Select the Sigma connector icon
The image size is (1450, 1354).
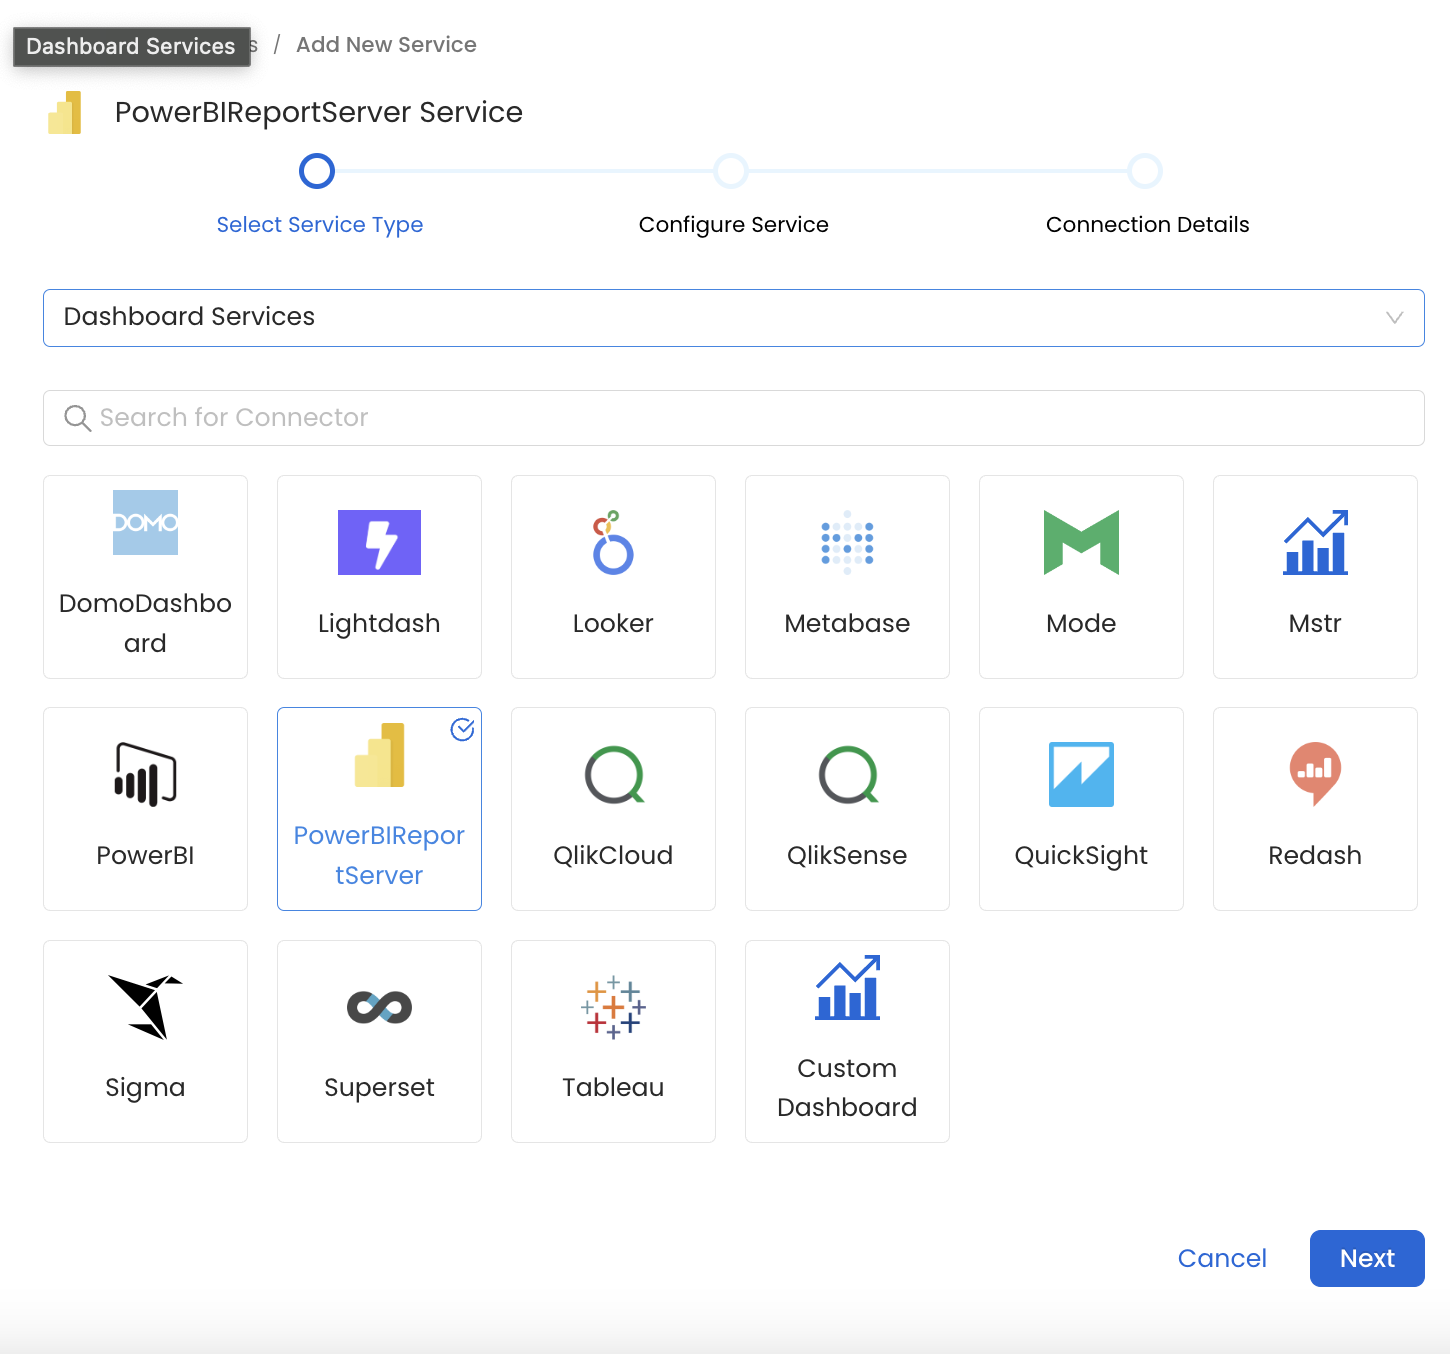[145, 1007]
